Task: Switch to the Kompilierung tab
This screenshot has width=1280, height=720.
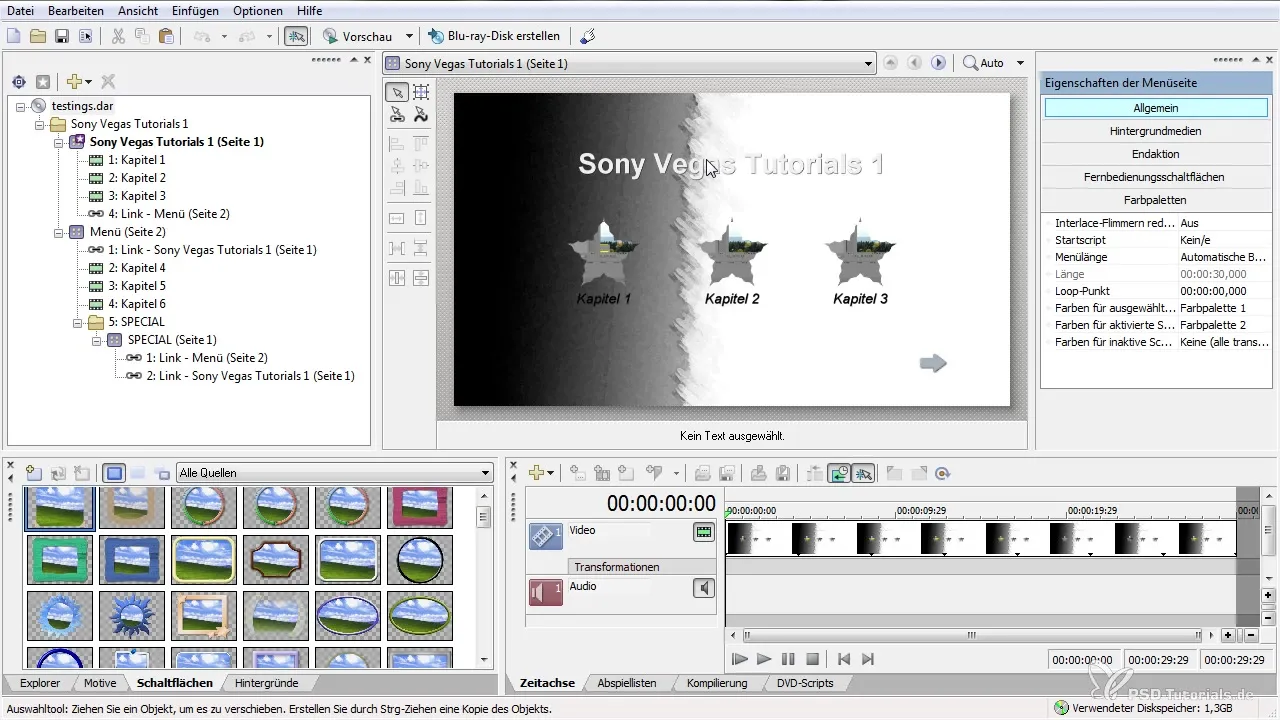Action: (717, 684)
